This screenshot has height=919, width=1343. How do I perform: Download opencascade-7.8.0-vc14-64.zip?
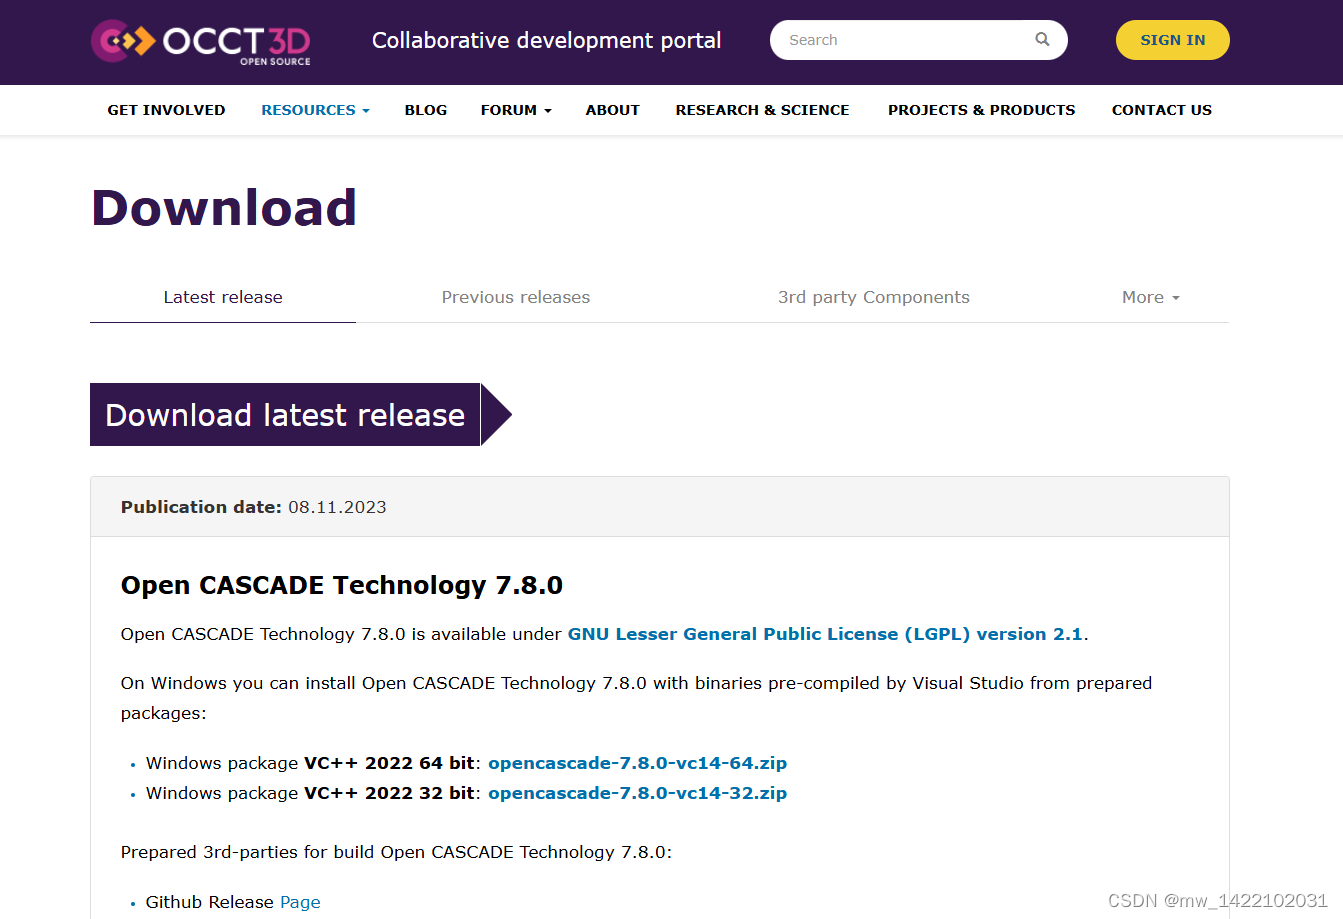tap(637, 763)
